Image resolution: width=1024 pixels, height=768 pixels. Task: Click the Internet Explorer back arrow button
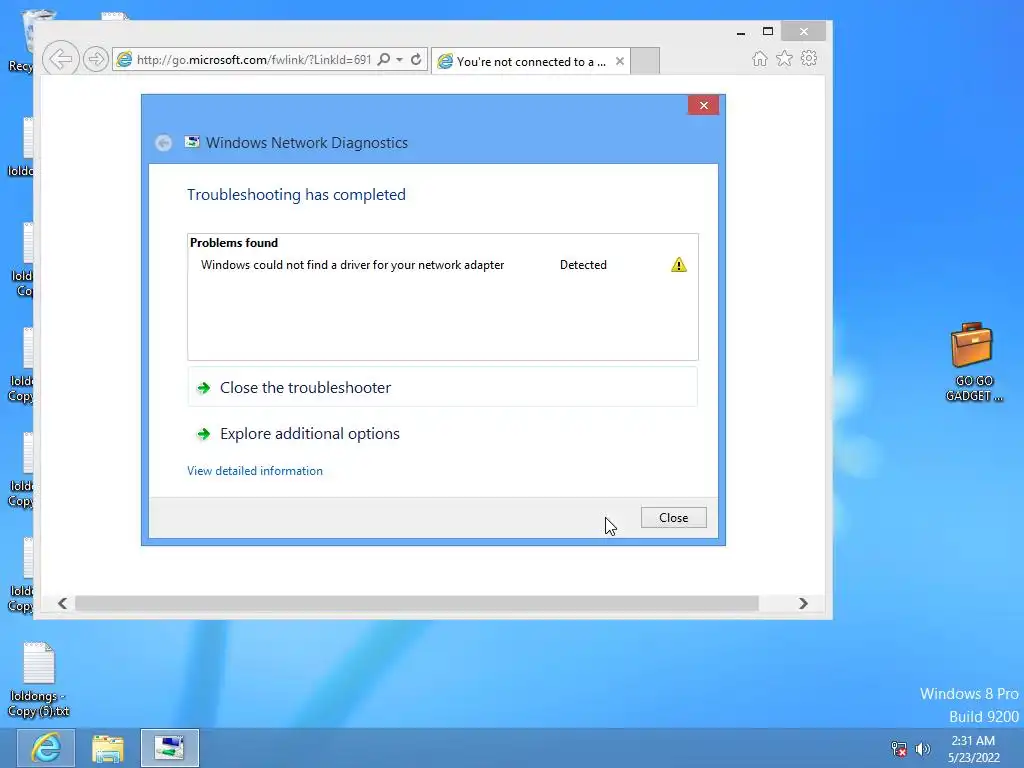[61, 59]
